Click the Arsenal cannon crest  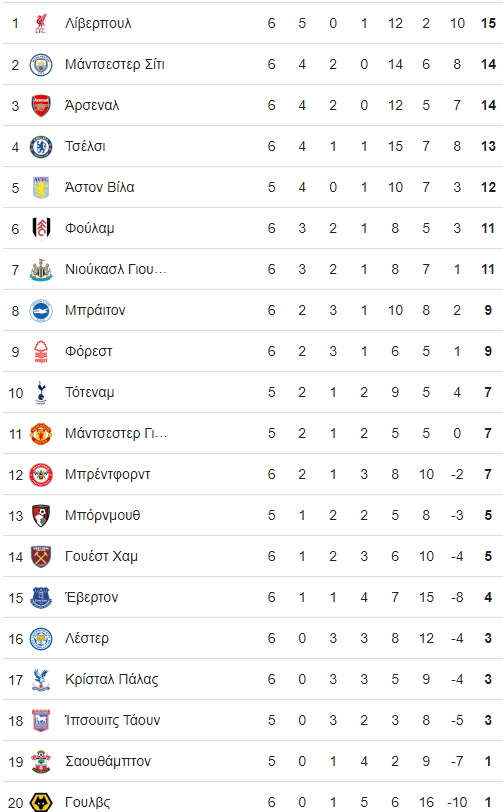[41, 105]
